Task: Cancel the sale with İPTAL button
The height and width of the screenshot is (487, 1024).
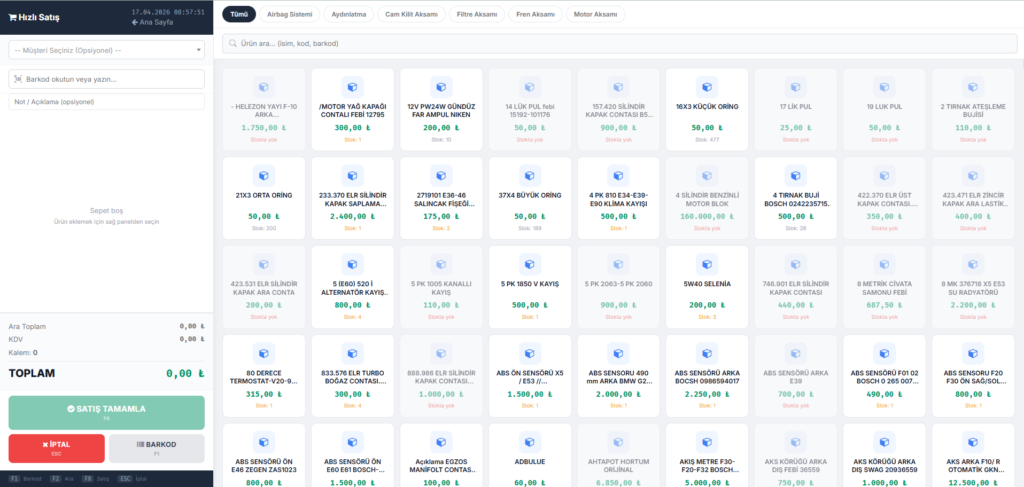Action: click(x=56, y=448)
